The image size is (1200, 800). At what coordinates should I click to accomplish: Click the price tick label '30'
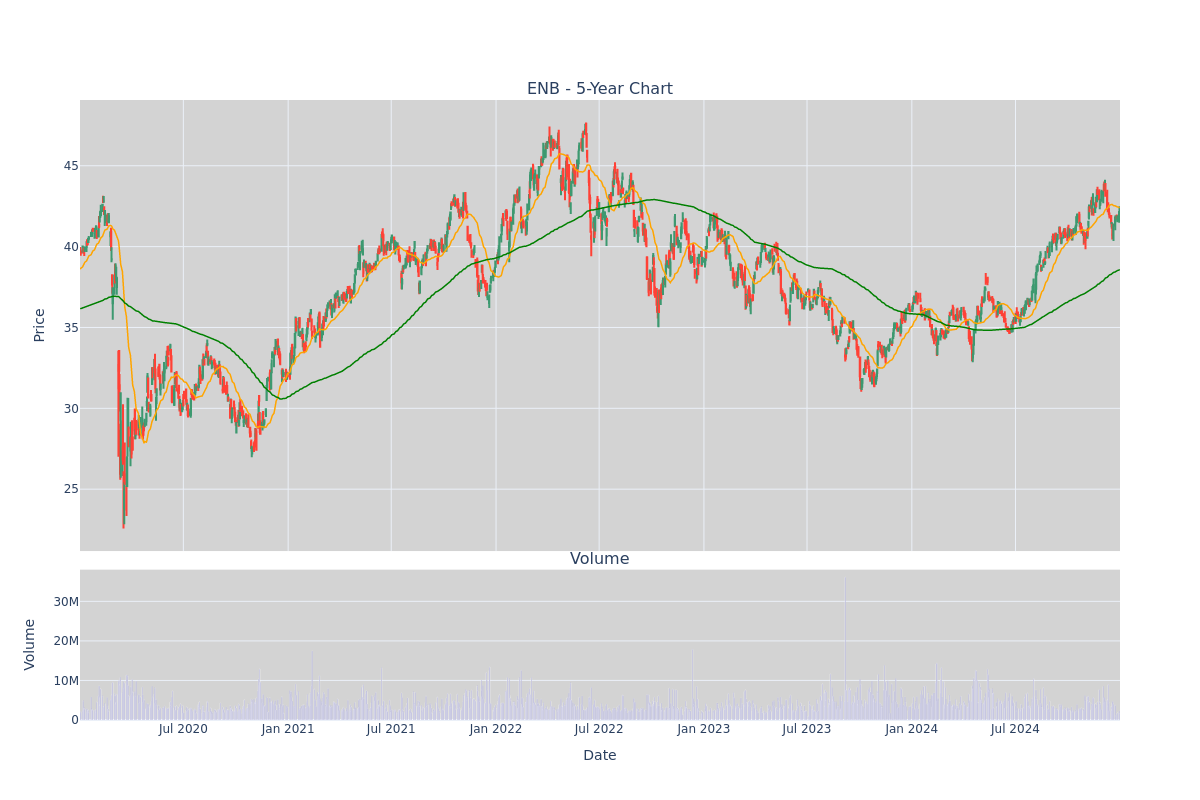click(x=71, y=409)
